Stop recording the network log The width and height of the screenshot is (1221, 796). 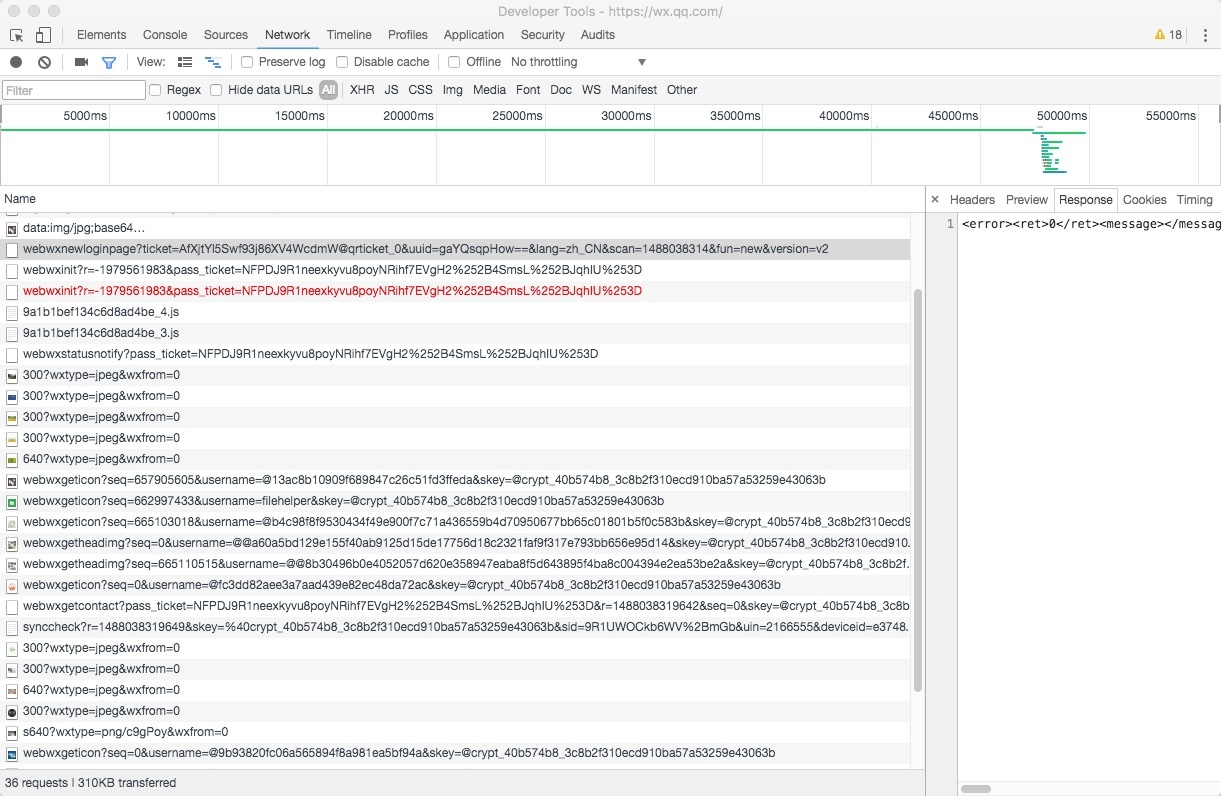pos(16,62)
